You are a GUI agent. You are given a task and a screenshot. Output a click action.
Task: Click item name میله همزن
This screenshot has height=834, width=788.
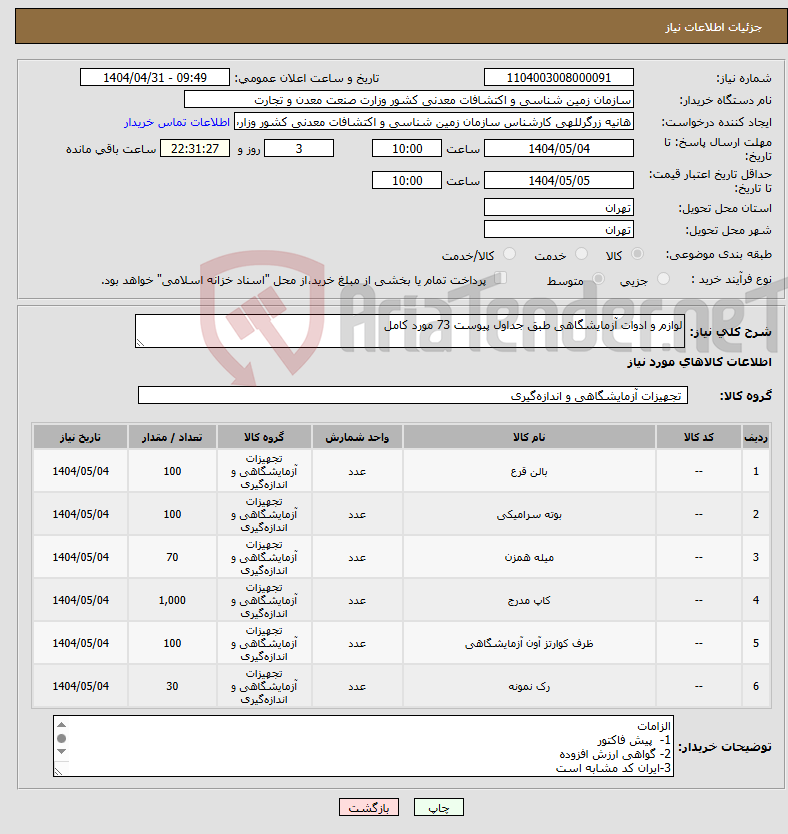click(x=529, y=557)
